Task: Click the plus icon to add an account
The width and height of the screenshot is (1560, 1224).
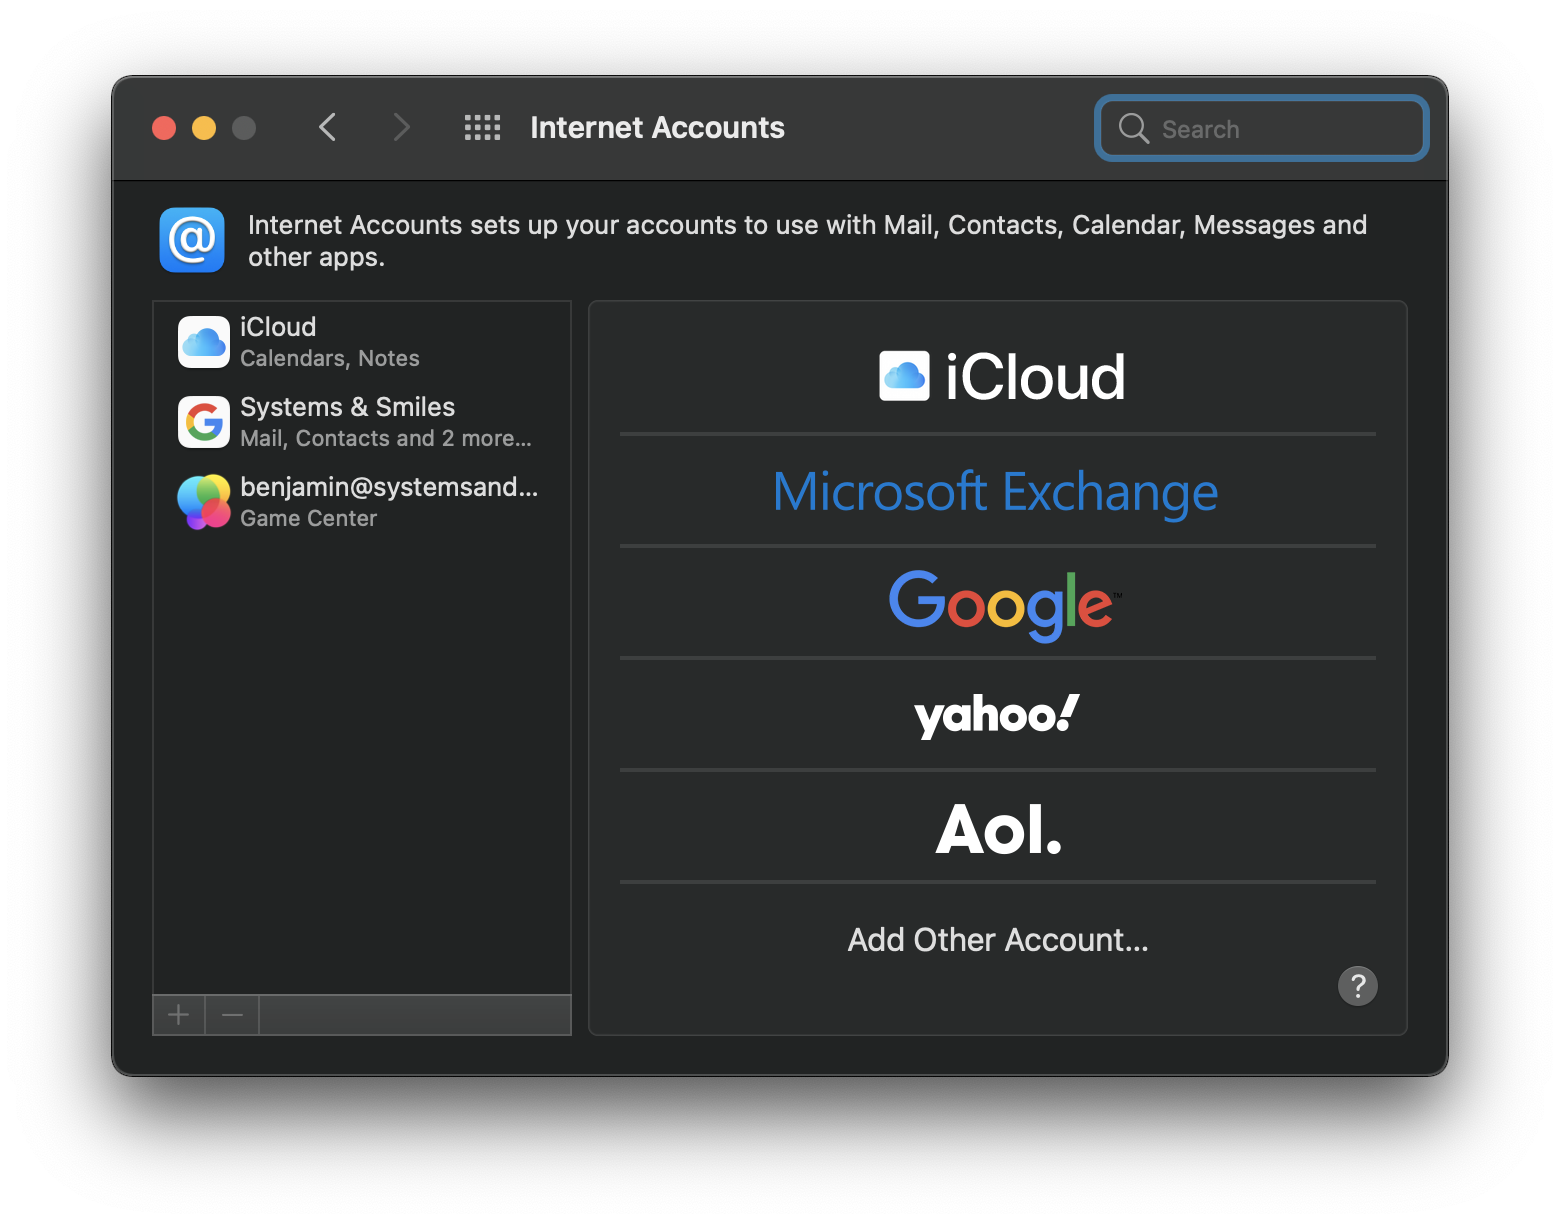Action: pos(179,1015)
